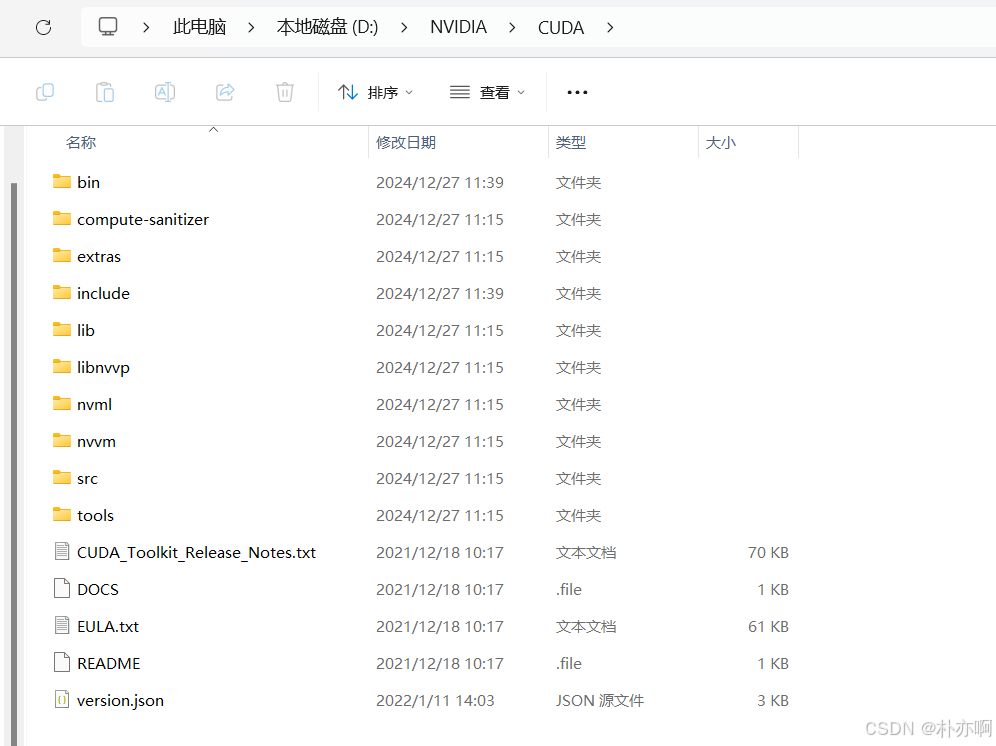The height and width of the screenshot is (746, 996).
Task: Click the bin row's 2024/12/27 11:39 date
Action: coord(440,182)
